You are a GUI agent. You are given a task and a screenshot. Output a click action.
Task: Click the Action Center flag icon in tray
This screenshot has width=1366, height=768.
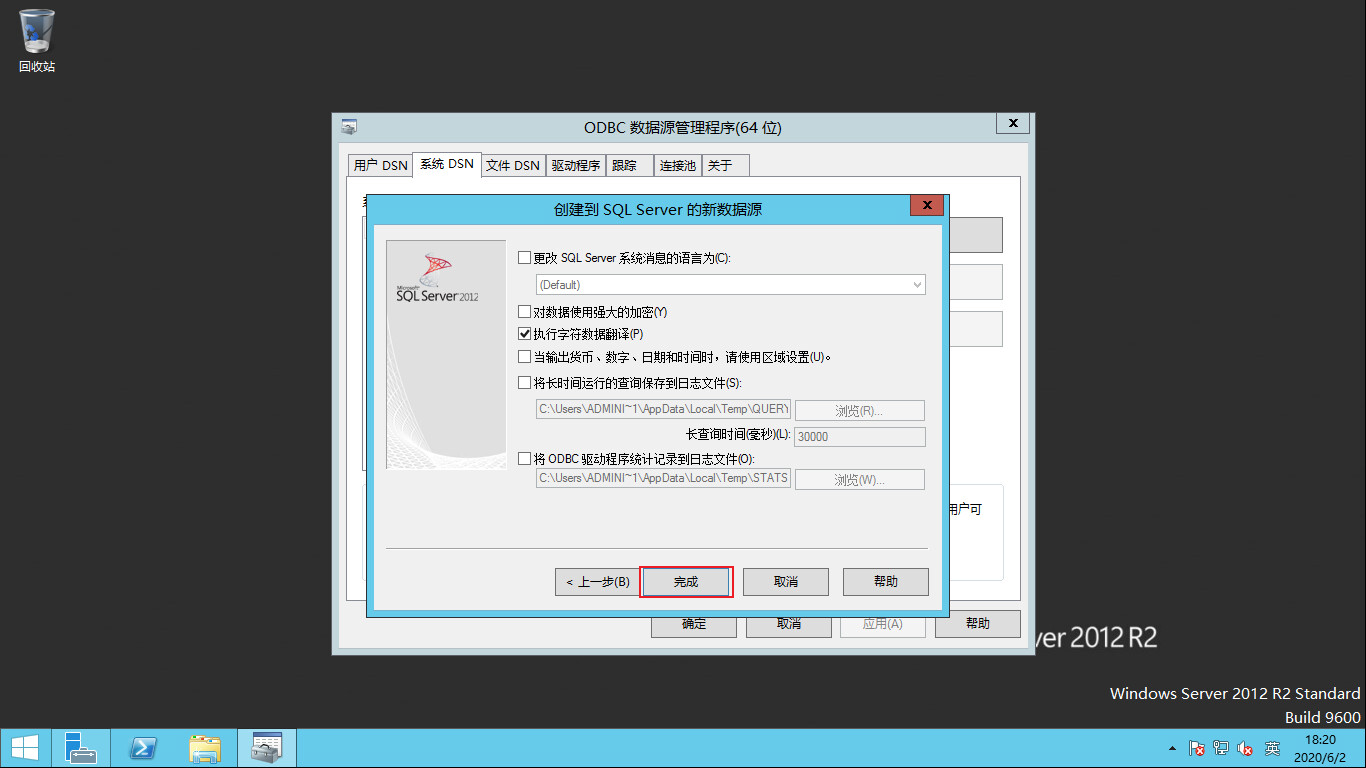[x=1196, y=747]
